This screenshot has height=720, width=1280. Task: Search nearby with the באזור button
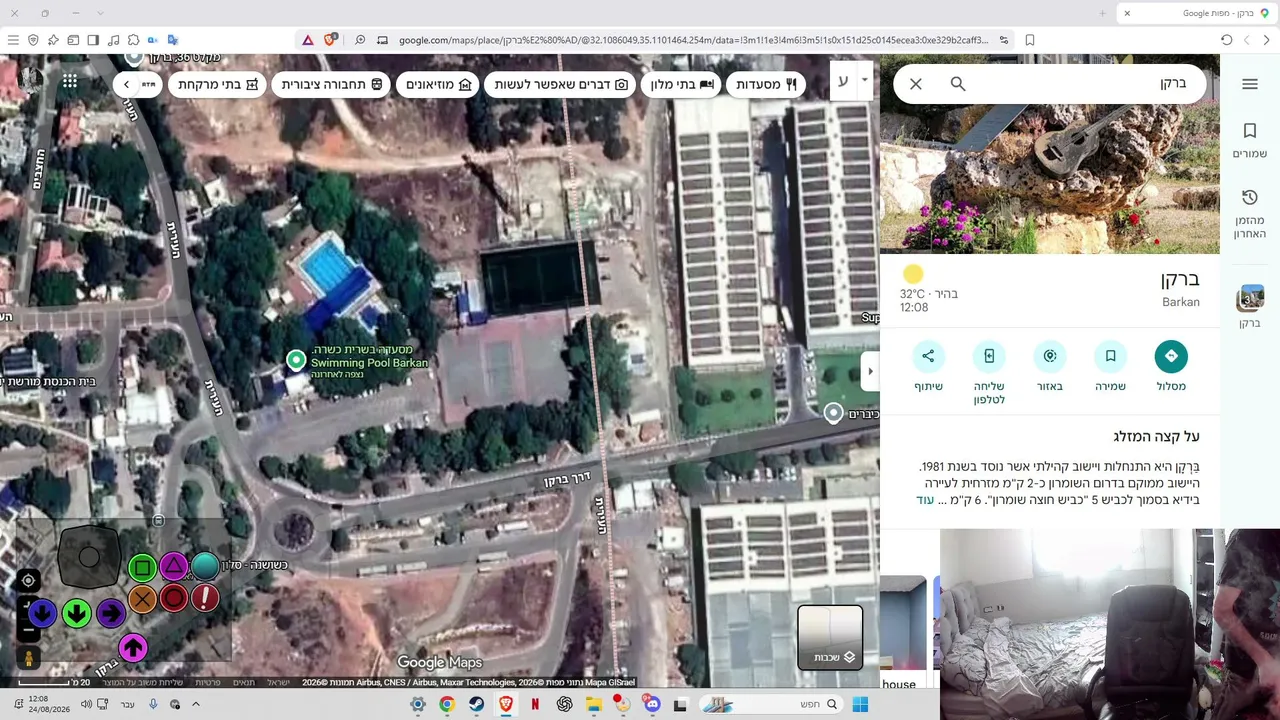[x=1050, y=367]
